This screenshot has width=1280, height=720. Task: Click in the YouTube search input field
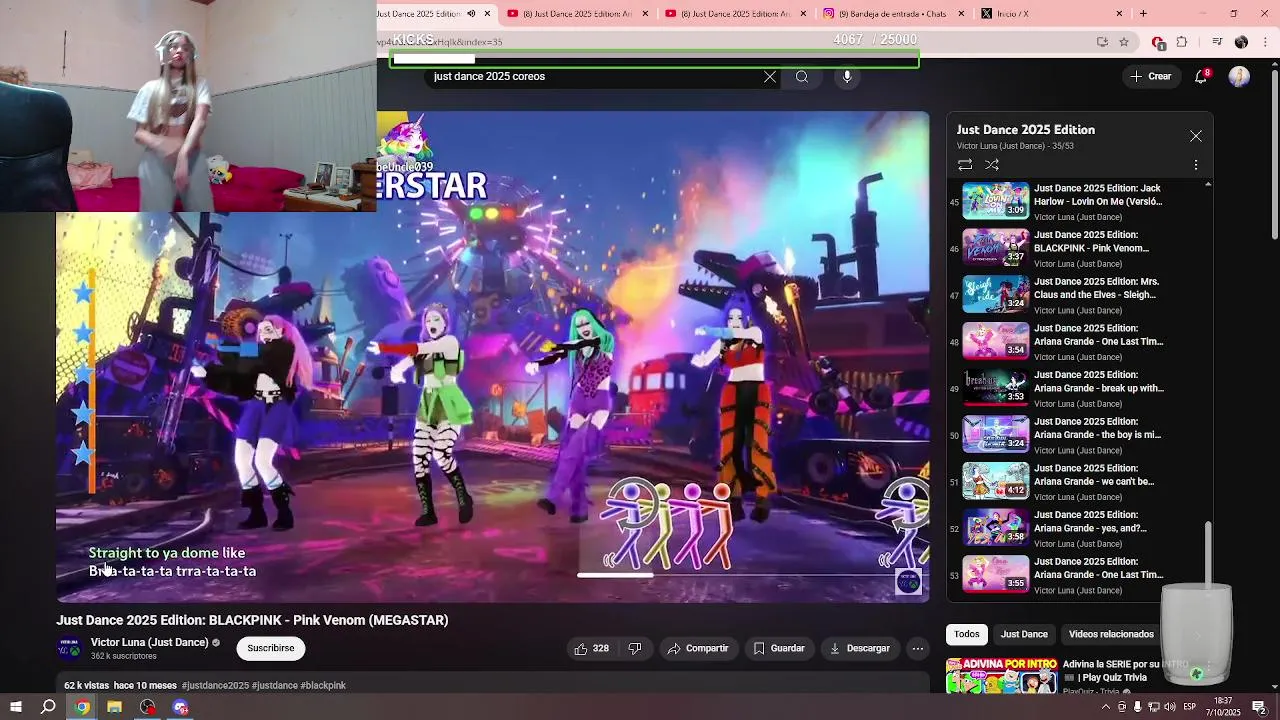(x=590, y=77)
